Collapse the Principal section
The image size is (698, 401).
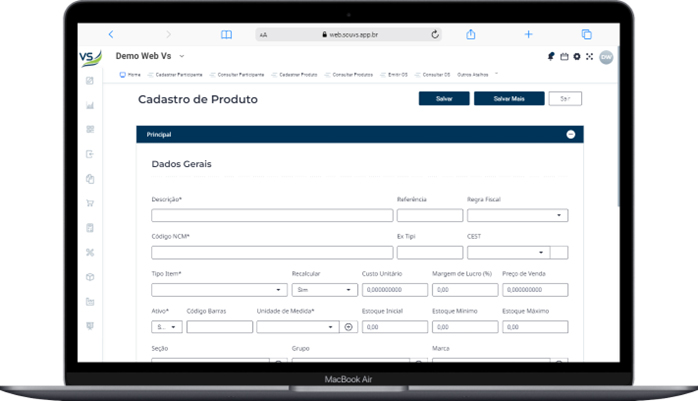(571, 134)
